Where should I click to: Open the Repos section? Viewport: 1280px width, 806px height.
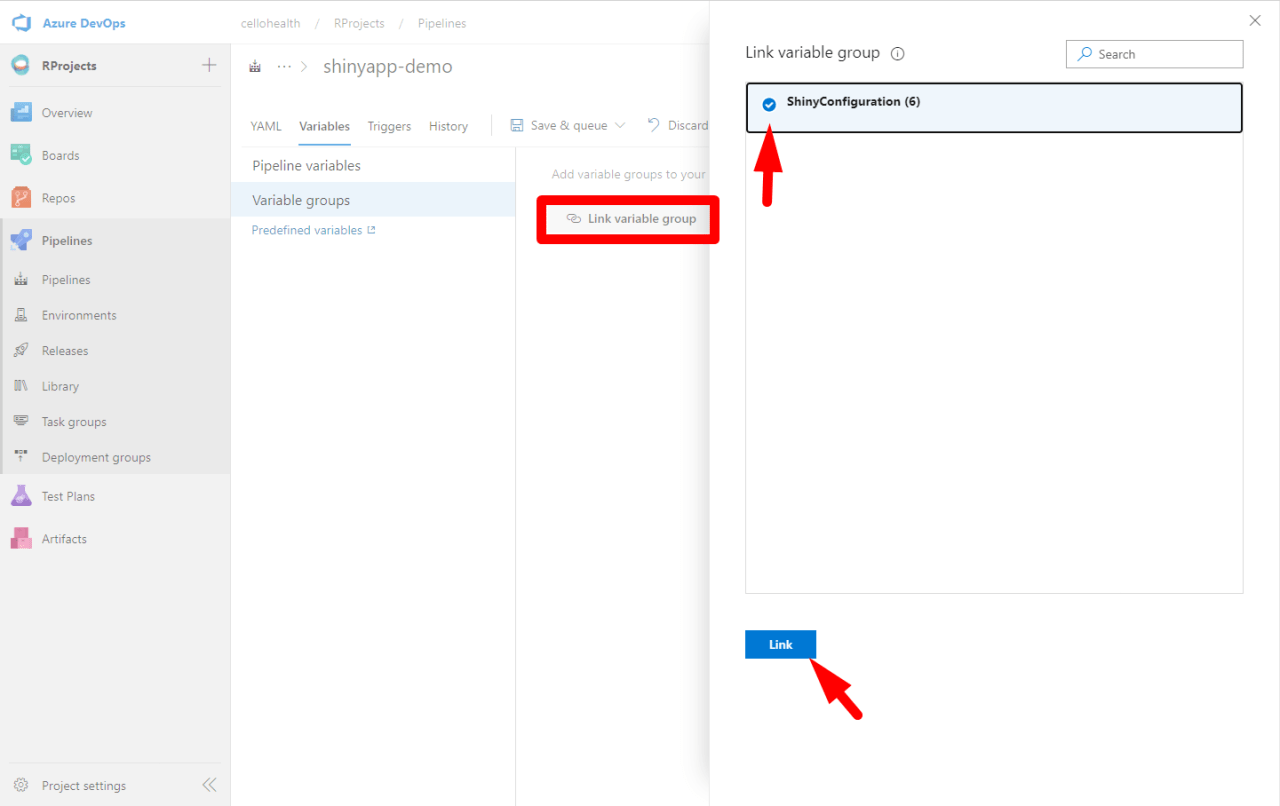click(x=59, y=197)
